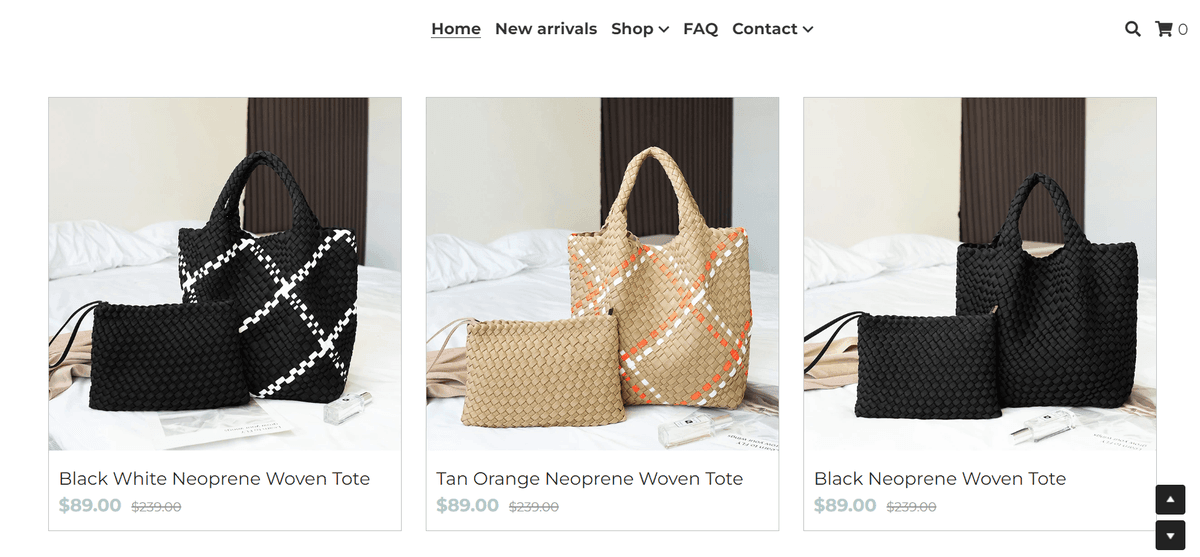Click the scroll-up arrow button
1200x557 pixels.
(1170, 499)
